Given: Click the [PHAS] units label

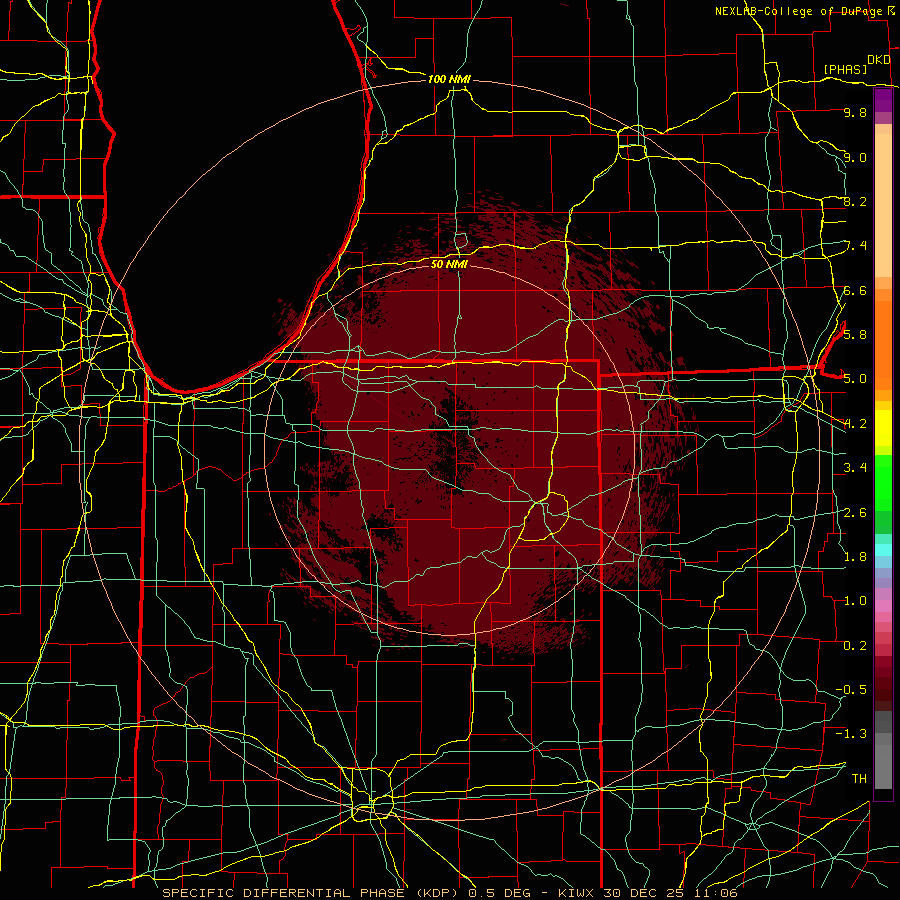Looking at the screenshot, I should (x=845, y=70).
